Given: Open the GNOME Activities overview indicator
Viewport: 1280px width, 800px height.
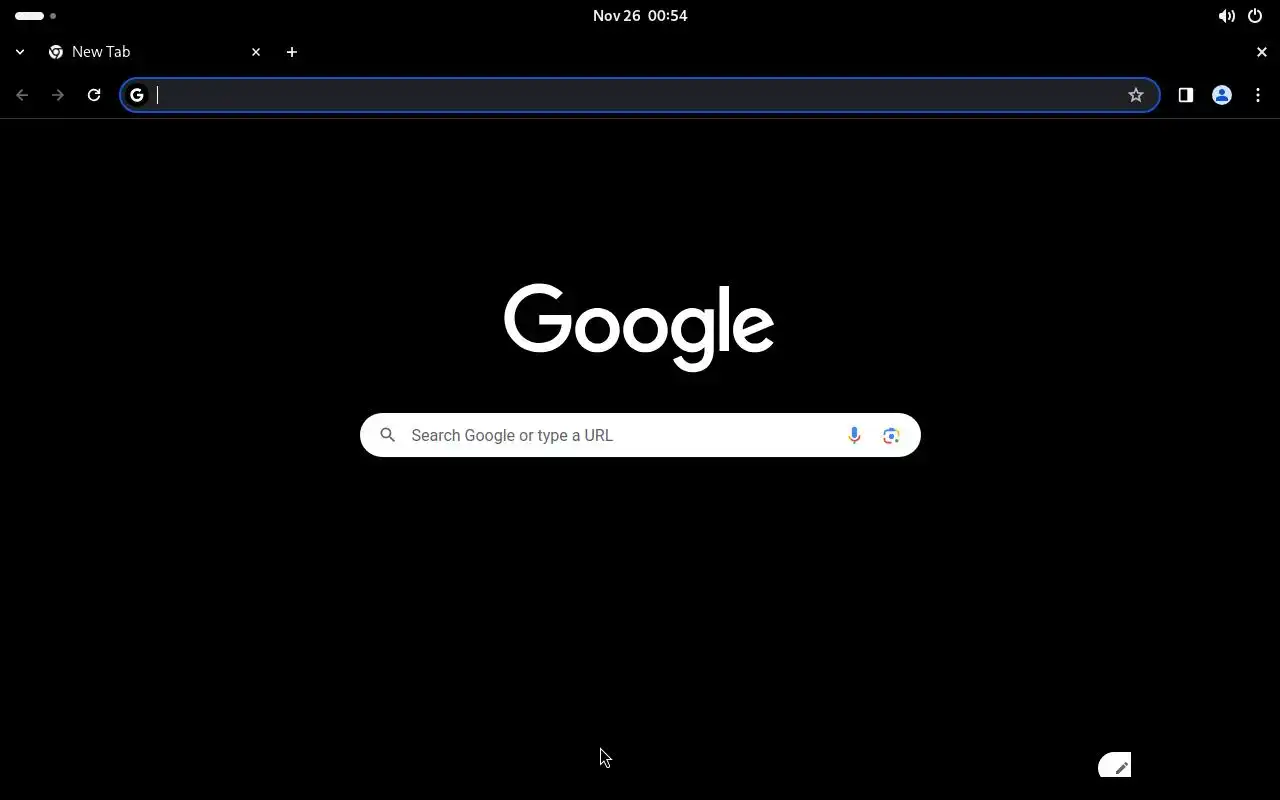Looking at the screenshot, I should coord(36,16).
